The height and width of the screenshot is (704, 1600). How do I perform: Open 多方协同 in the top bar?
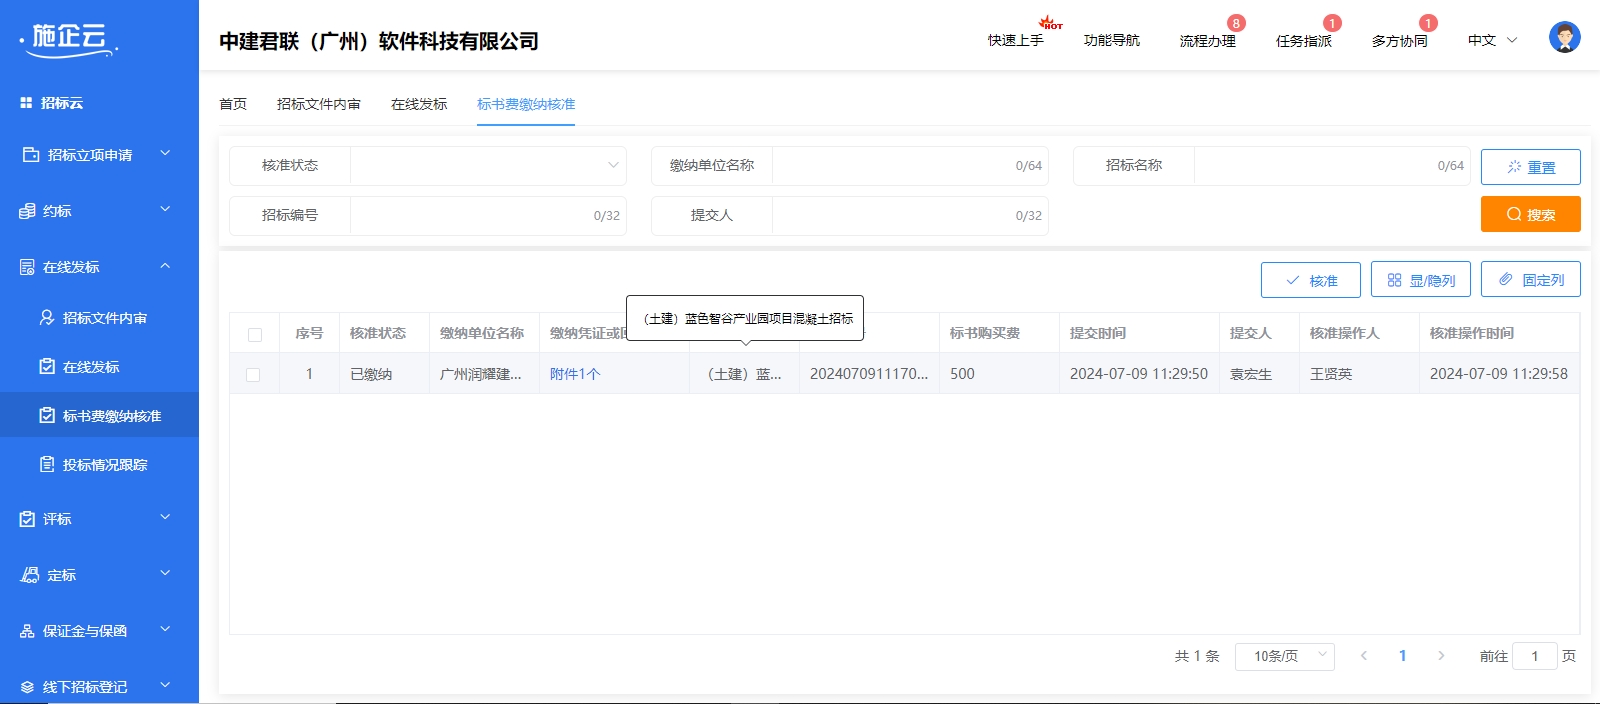1399,41
